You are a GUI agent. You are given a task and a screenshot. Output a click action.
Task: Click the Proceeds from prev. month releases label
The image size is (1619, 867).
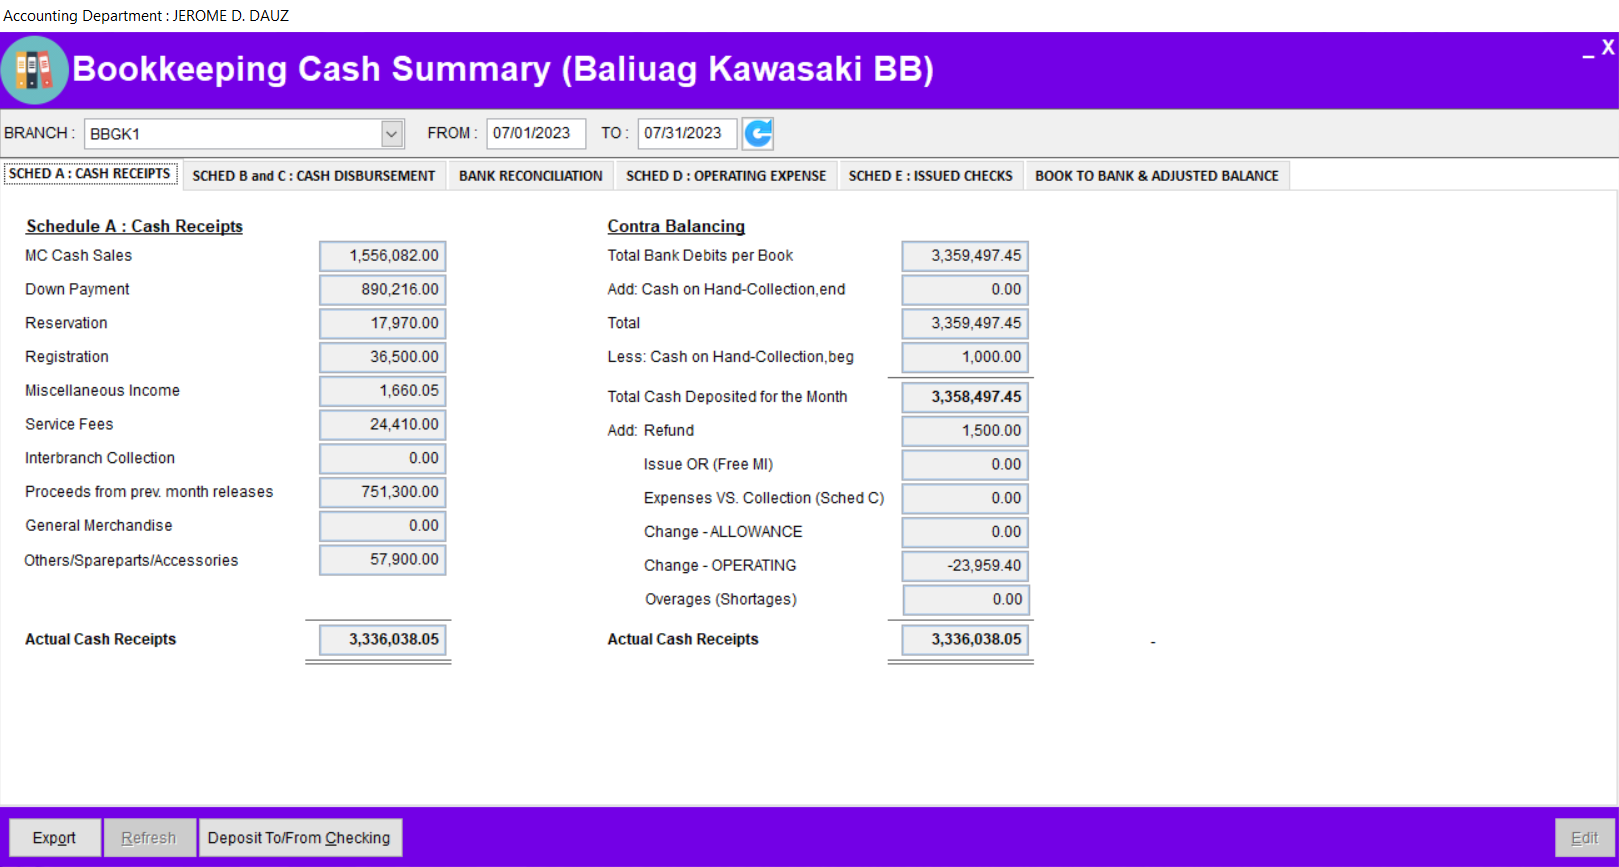tap(149, 492)
